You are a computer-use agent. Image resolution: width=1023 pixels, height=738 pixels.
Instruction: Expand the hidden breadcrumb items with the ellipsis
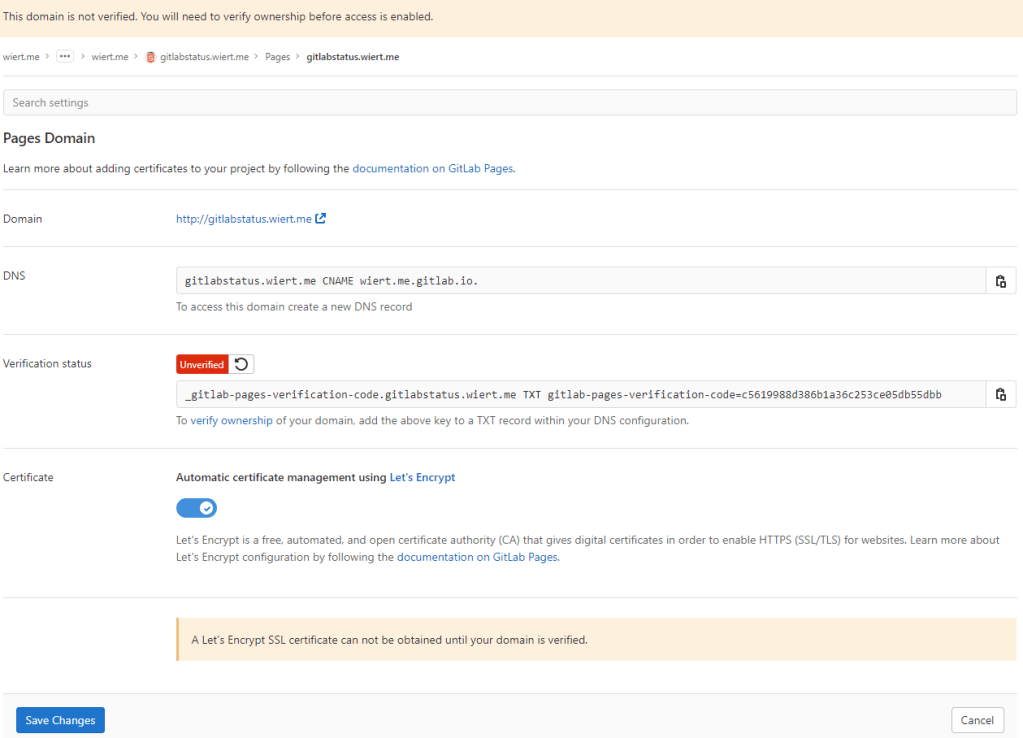pos(64,56)
